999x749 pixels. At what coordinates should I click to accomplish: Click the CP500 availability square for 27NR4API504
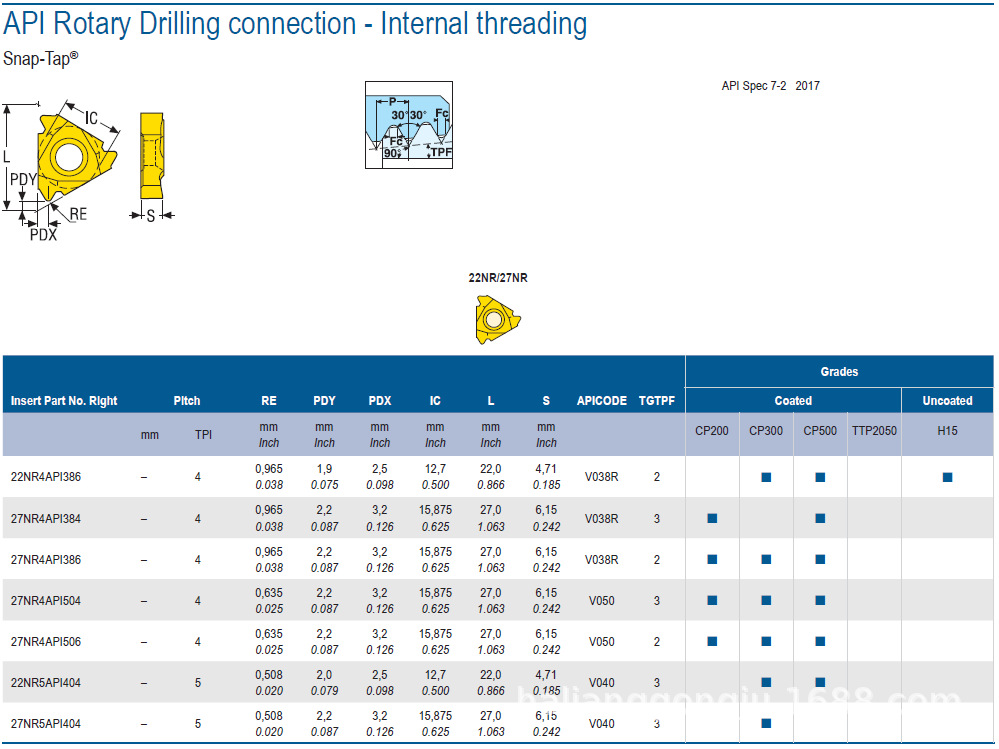[821, 600]
